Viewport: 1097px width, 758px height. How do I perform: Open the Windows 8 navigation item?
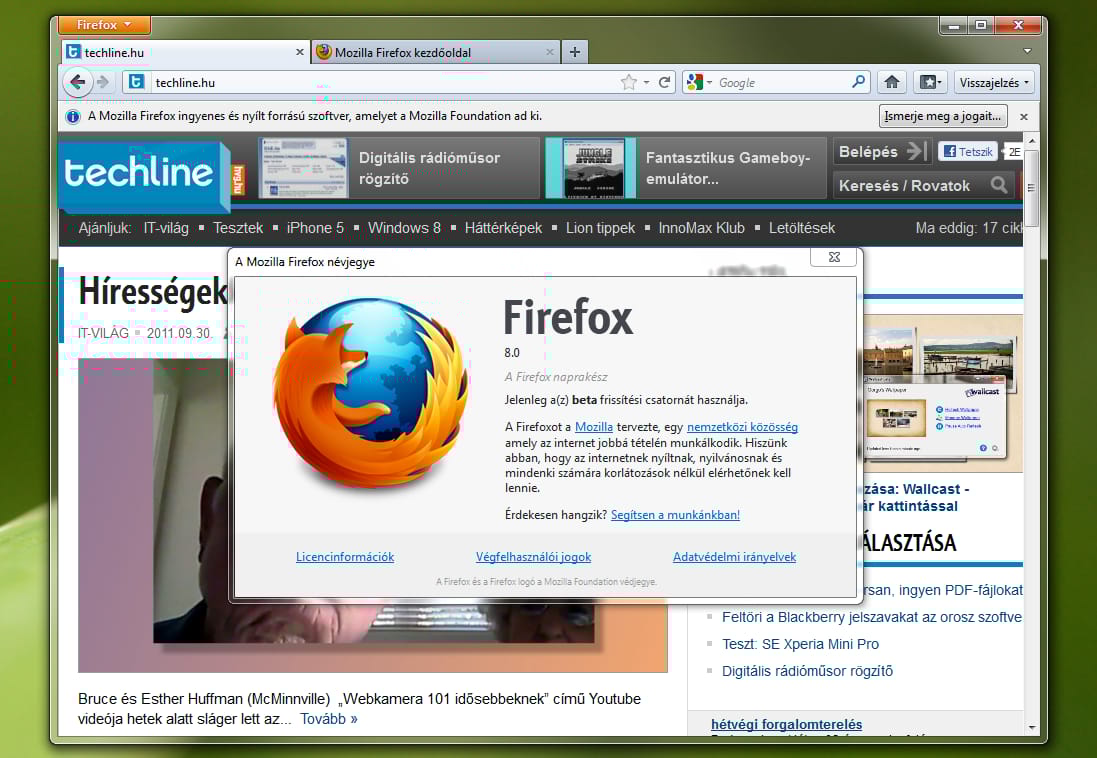click(x=404, y=228)
